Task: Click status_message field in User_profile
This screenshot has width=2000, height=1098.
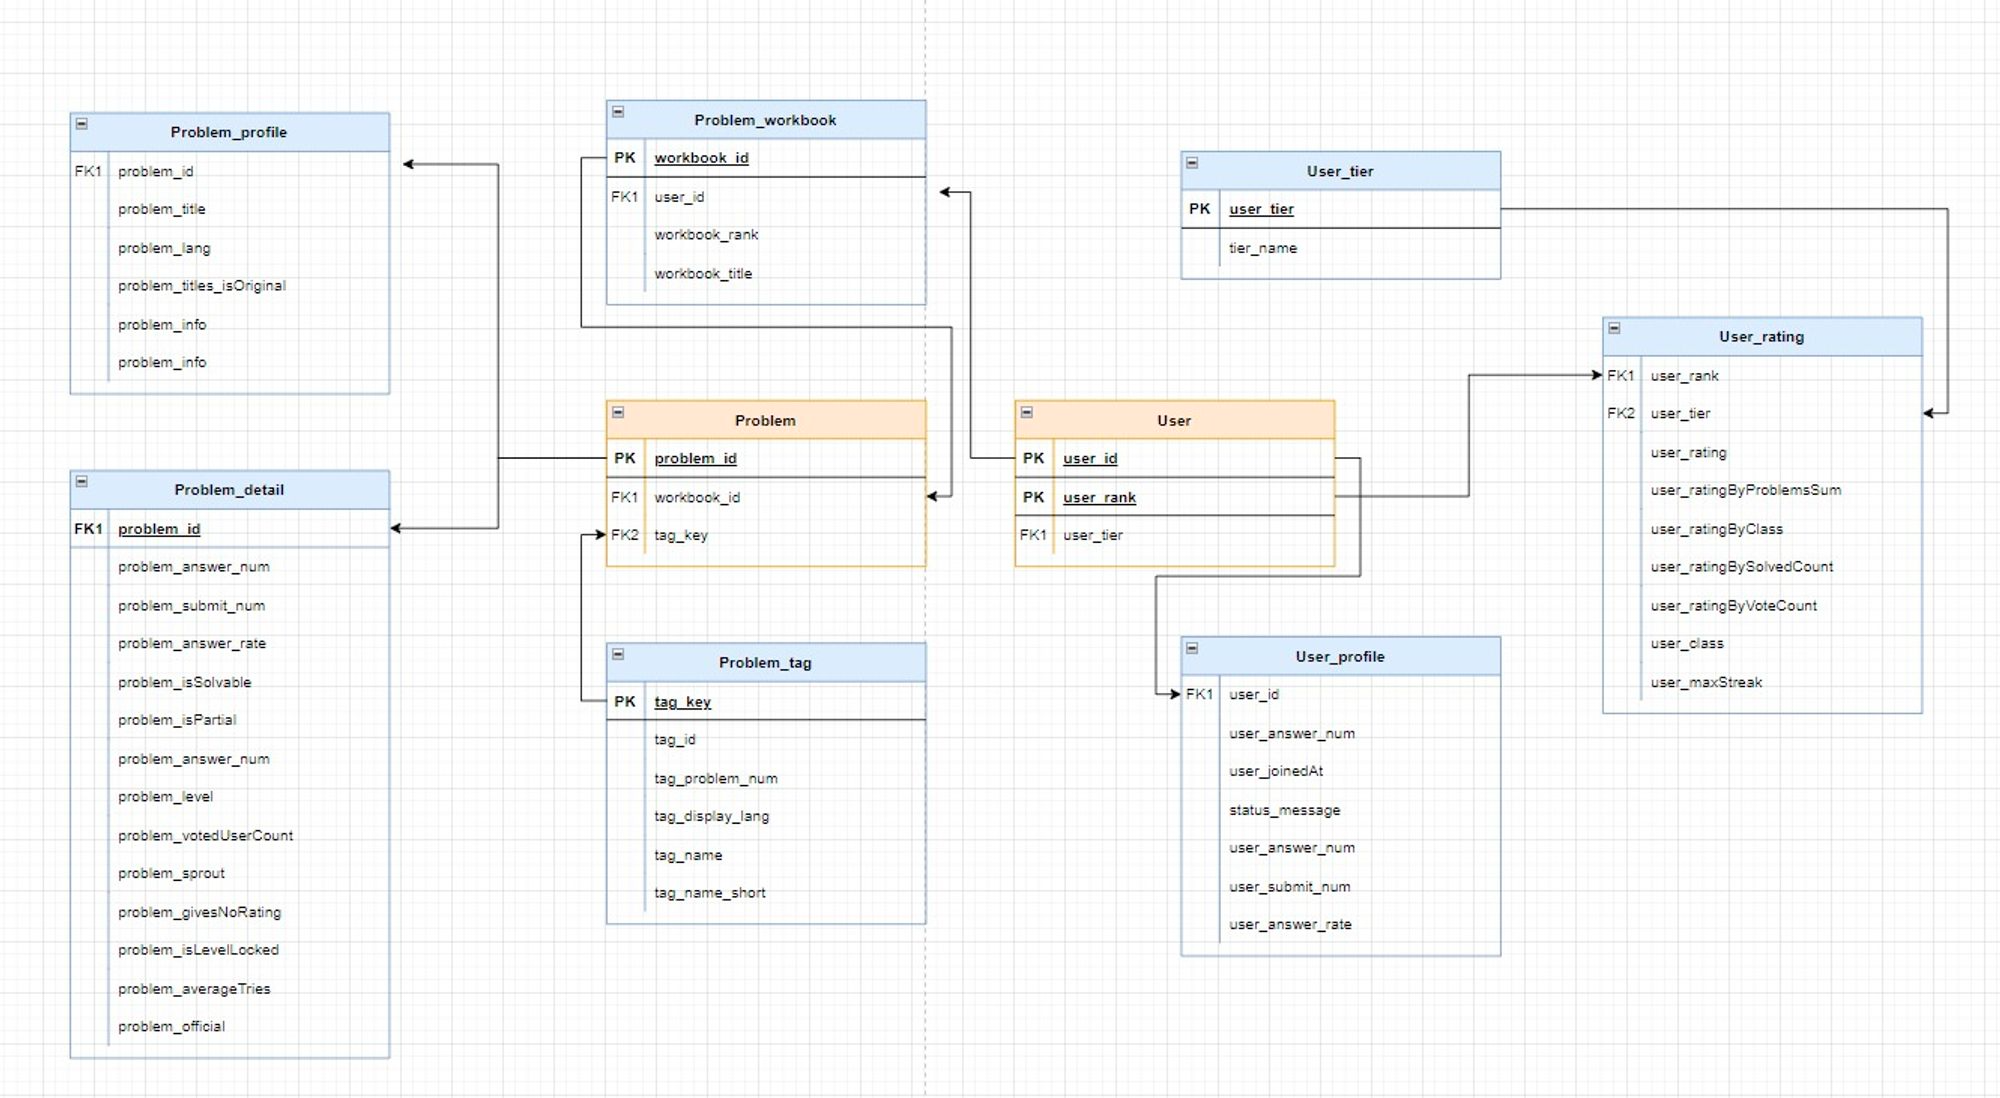Action: click(x=1284, y=810)
